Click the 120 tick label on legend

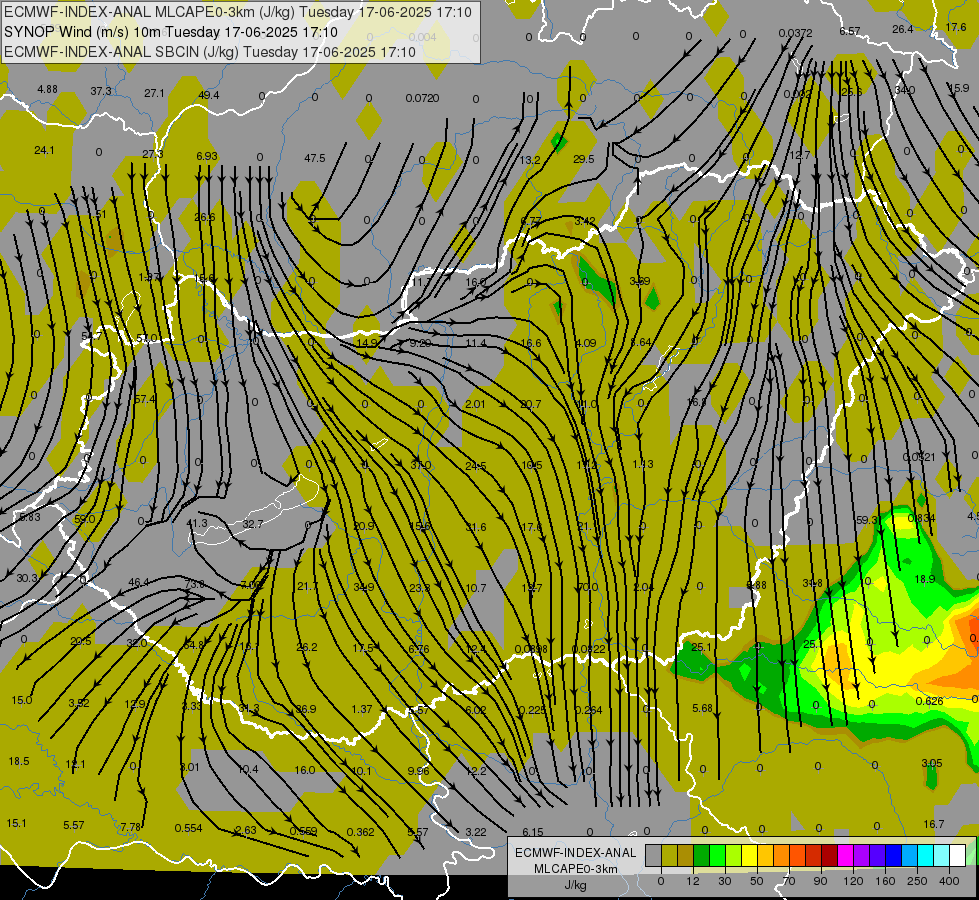(x=854, y=881)
